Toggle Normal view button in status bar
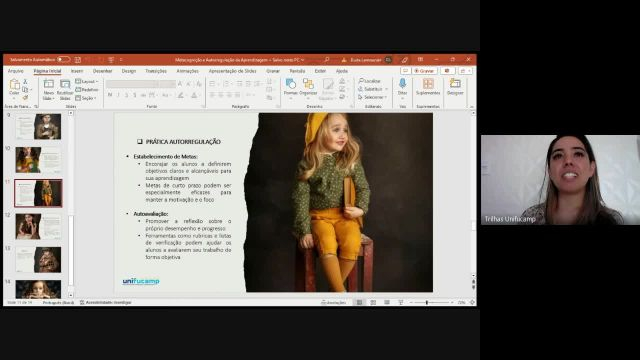The height and width of the screenshot is (360, 640). click(359, 302)
